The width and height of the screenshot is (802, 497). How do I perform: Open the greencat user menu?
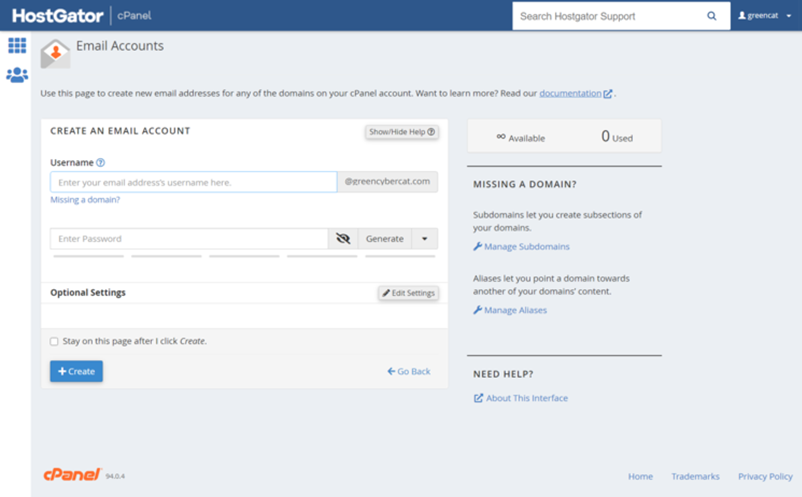click(765, 16)
